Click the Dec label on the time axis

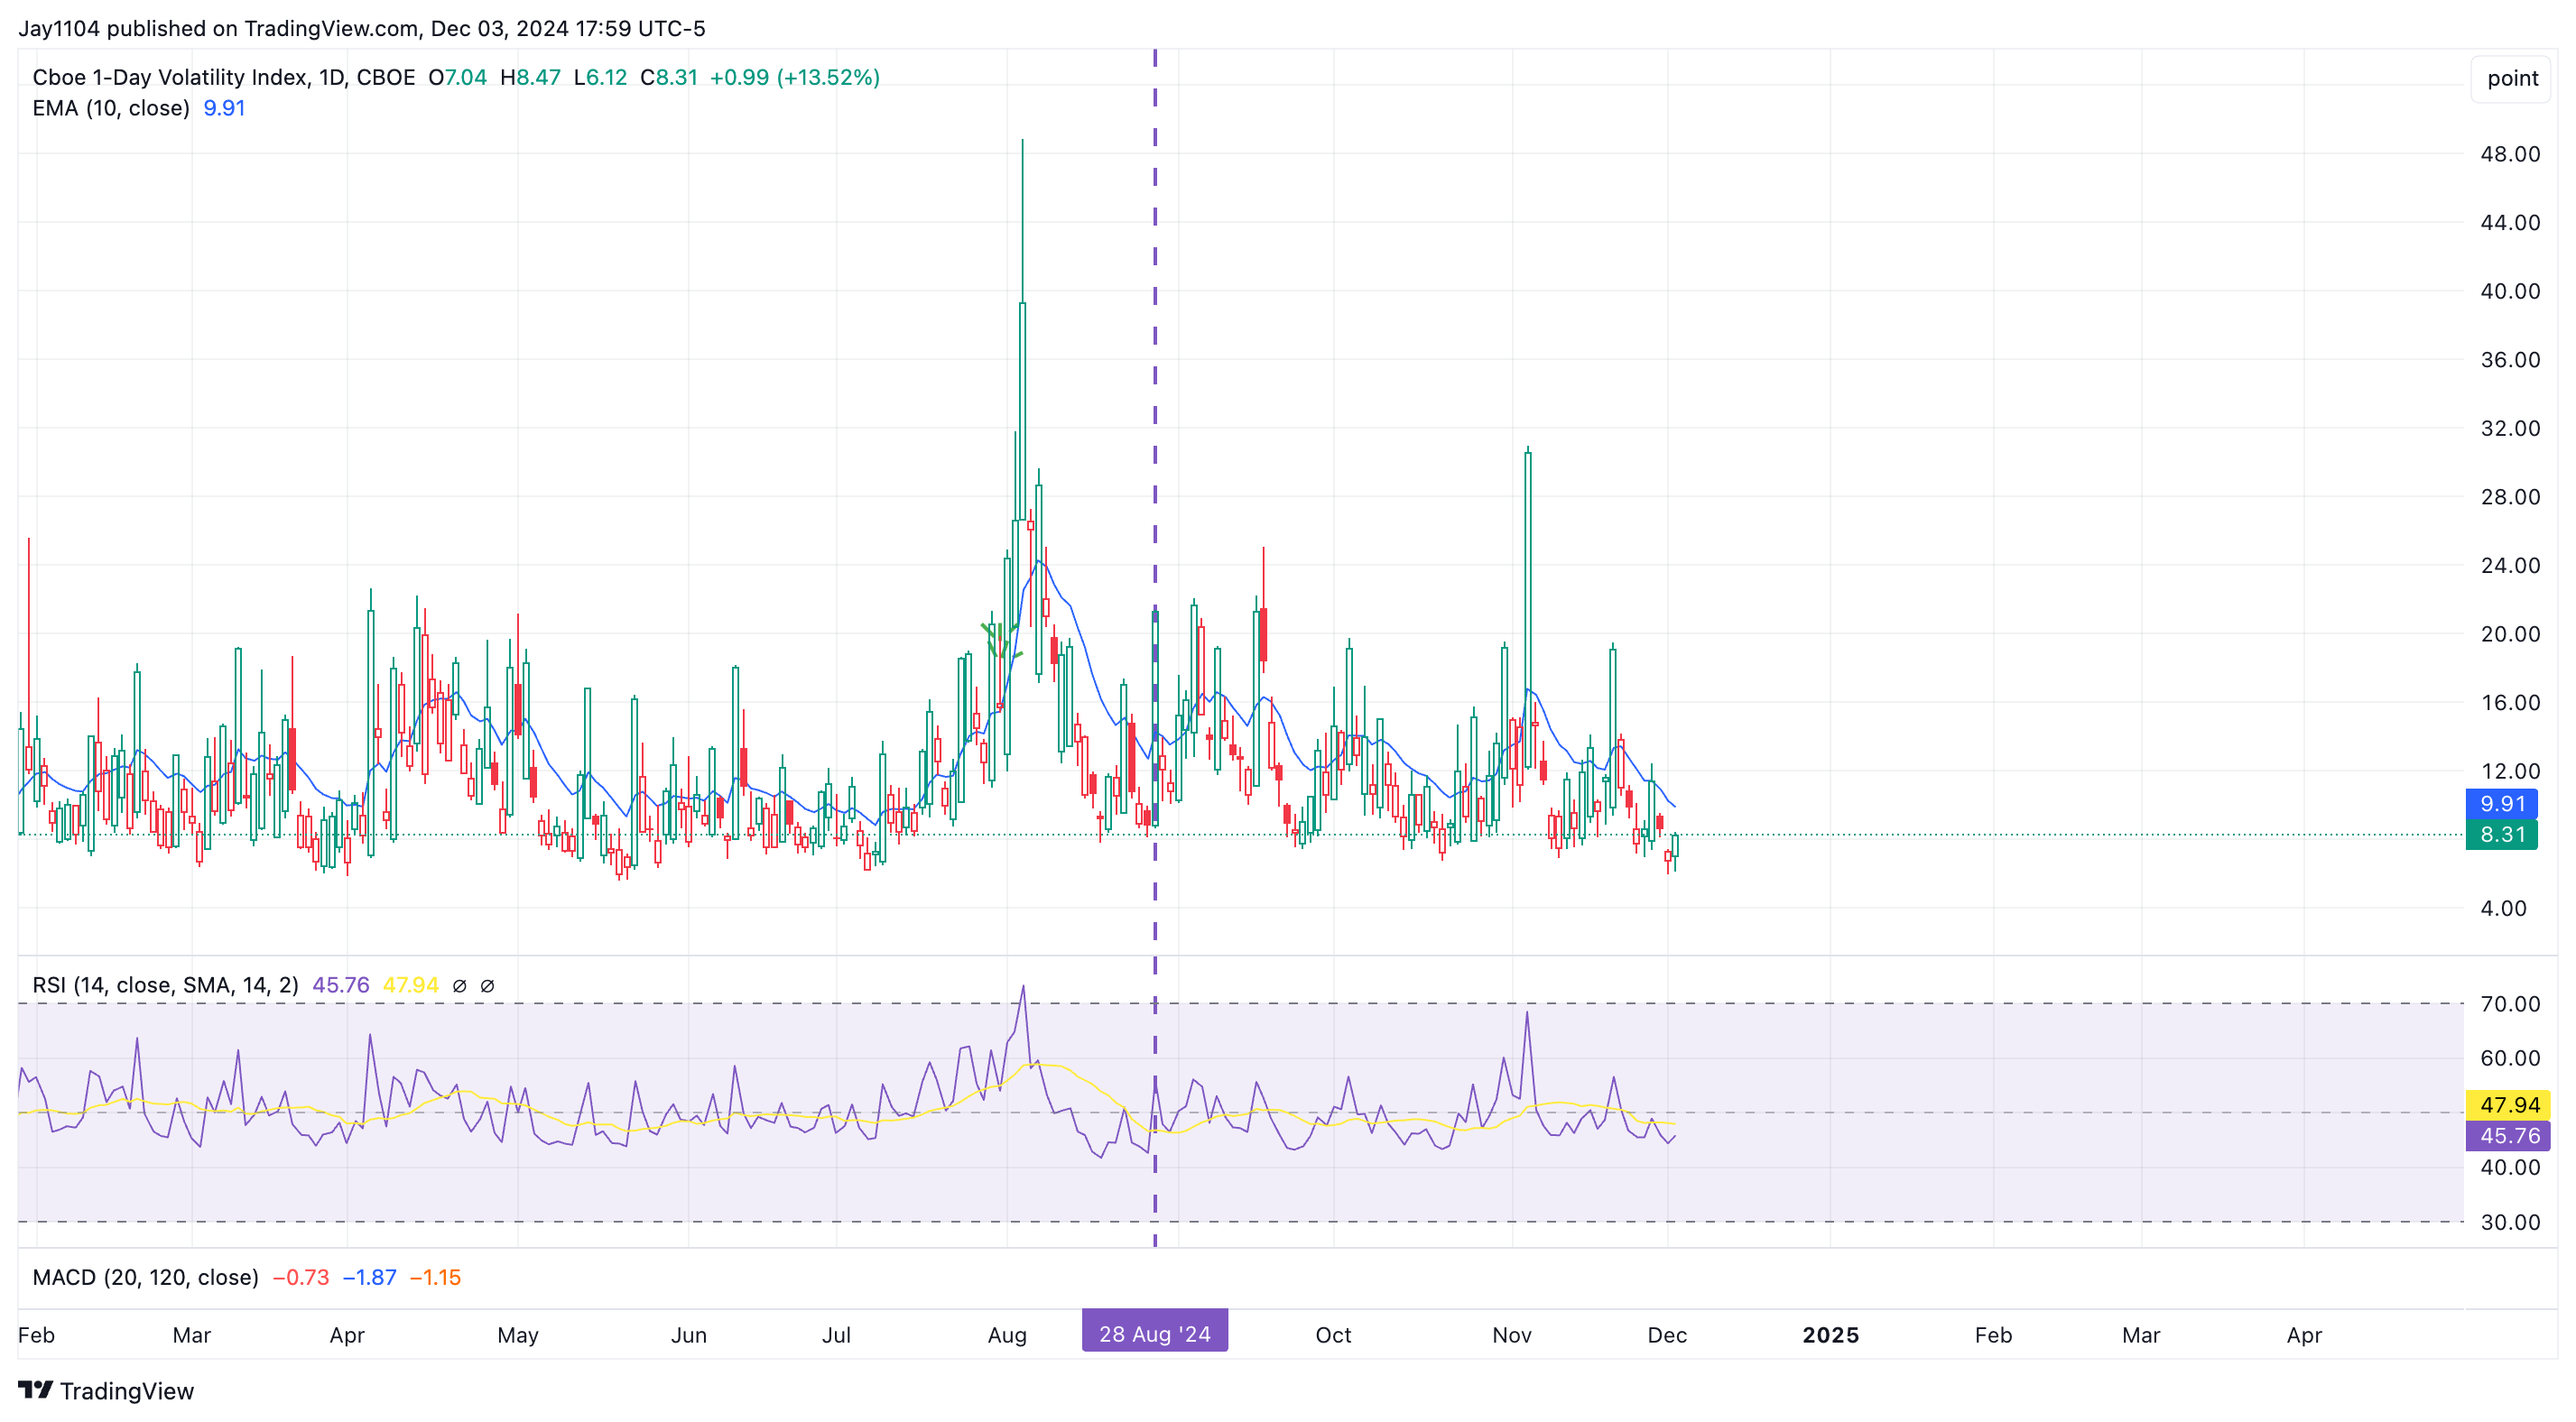click(1667, 1335)
